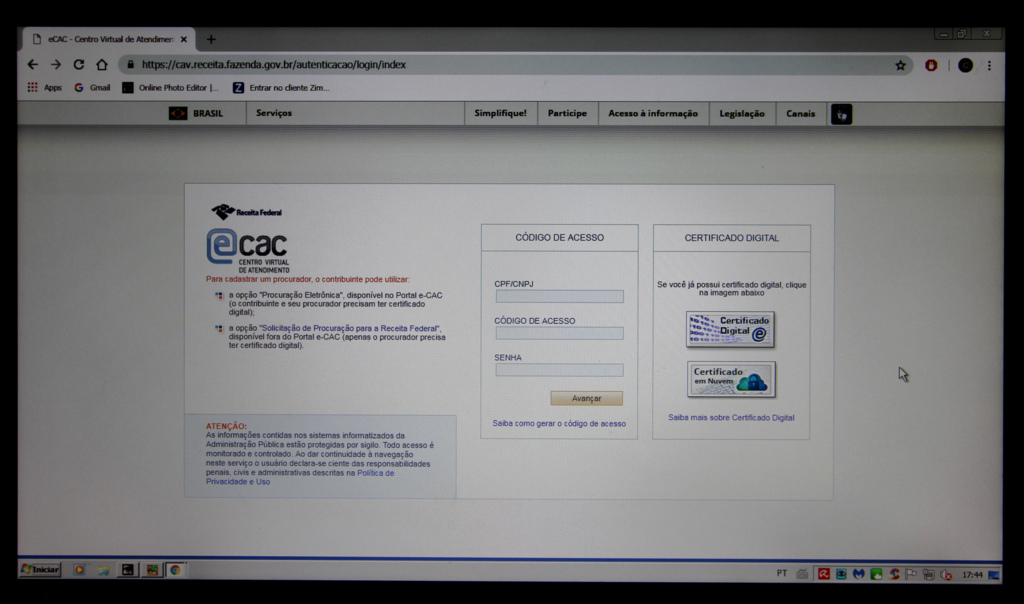Click the Avançar button
The image size is (1024, 604).
coord(586,398)
